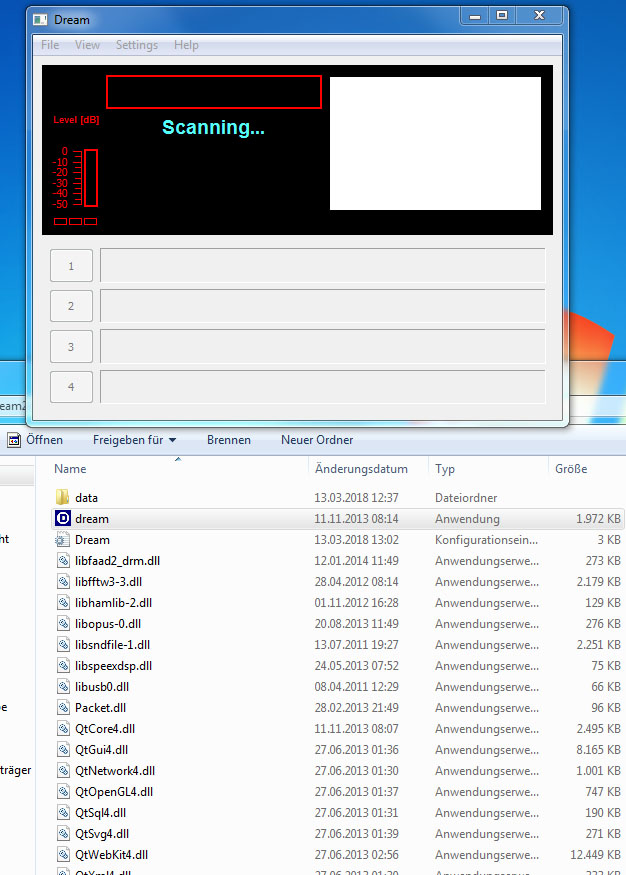Open the Settings menu

137,45
